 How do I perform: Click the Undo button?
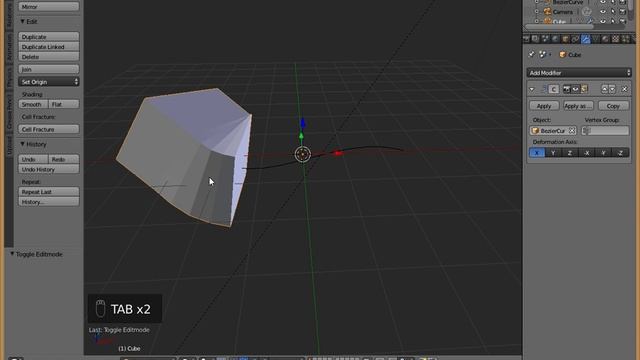pyautogui.click(x=33, y=159)
